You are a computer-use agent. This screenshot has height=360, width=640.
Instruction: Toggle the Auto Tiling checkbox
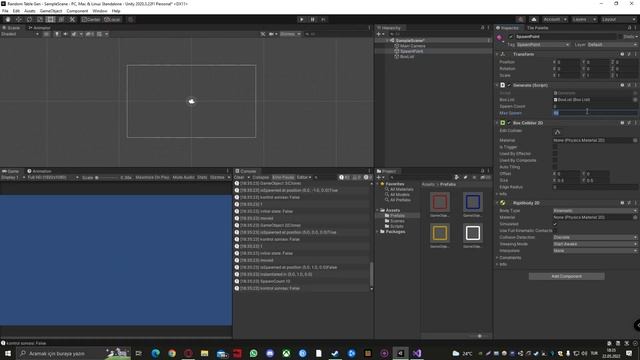pos(555,167)
